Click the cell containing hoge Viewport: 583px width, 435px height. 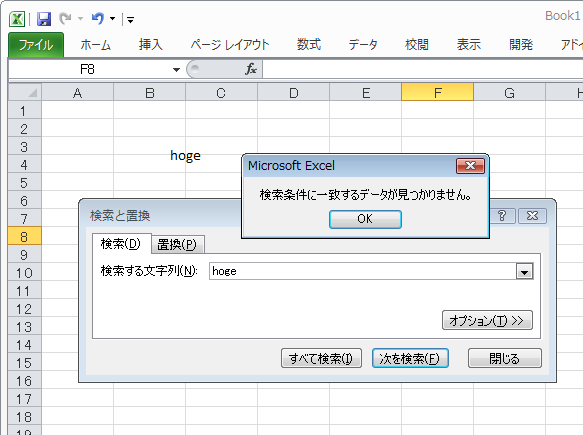(x=185, y=155)
